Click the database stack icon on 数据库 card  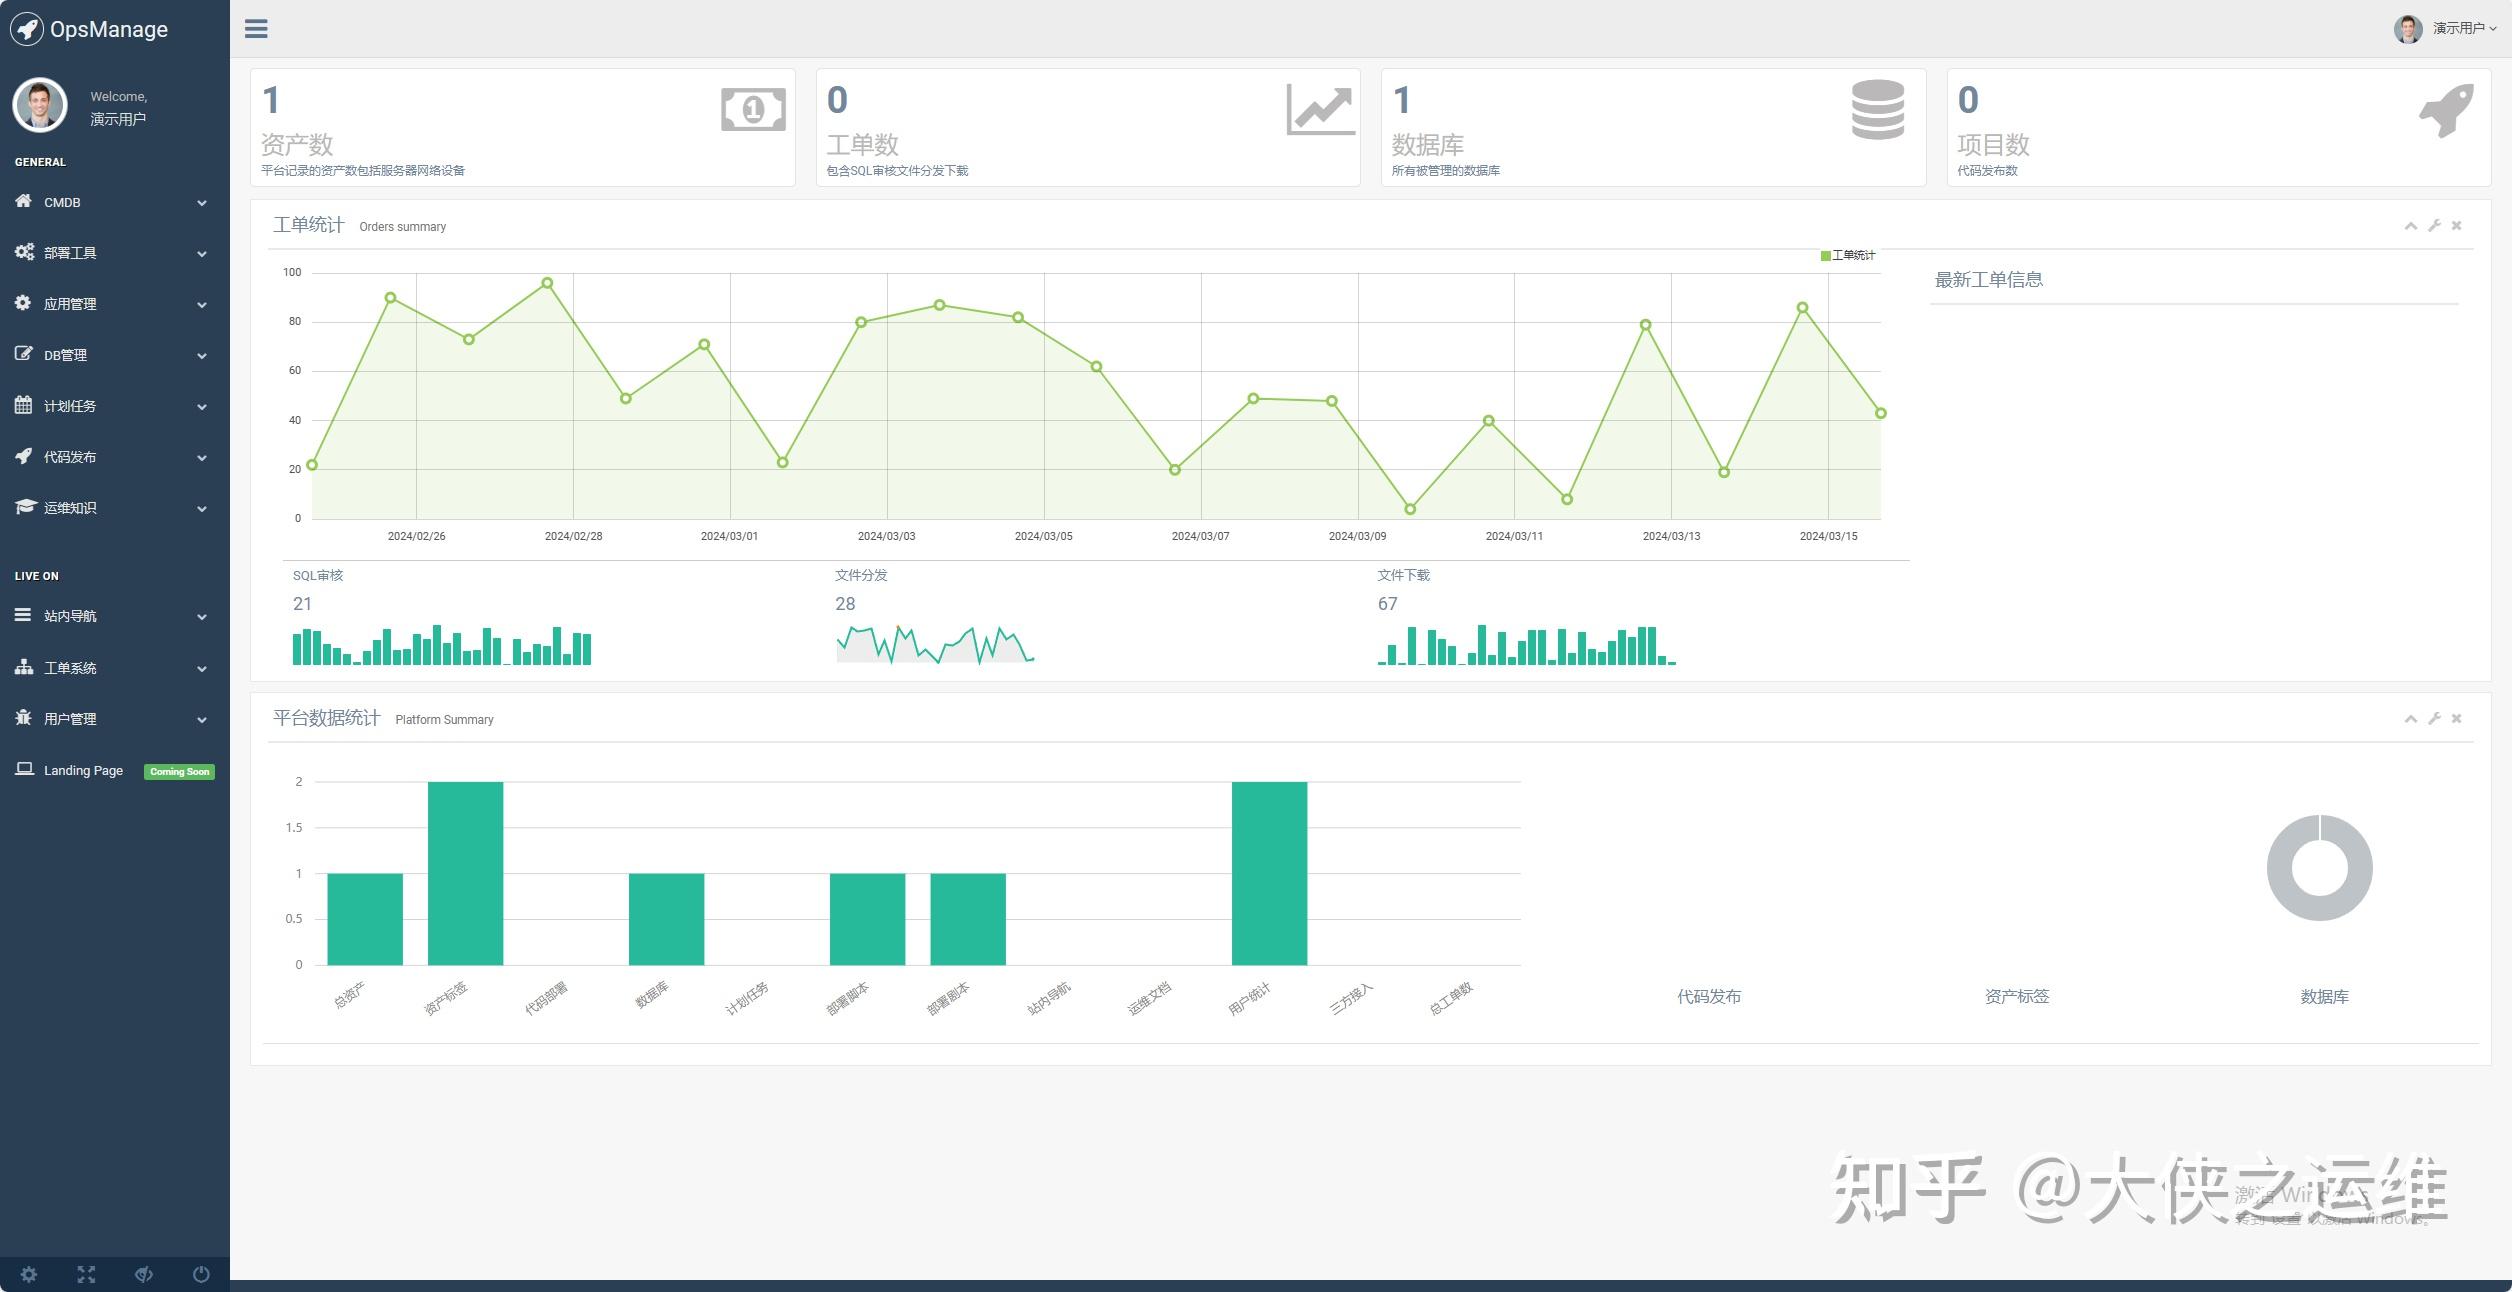coord(1877,109)
